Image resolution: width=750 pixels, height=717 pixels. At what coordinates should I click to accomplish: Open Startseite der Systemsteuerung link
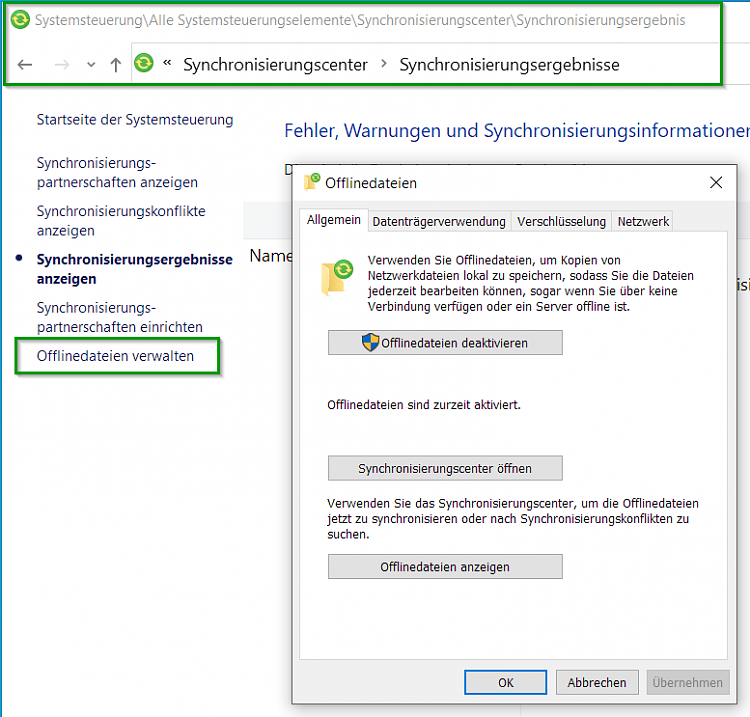point(135,120)
